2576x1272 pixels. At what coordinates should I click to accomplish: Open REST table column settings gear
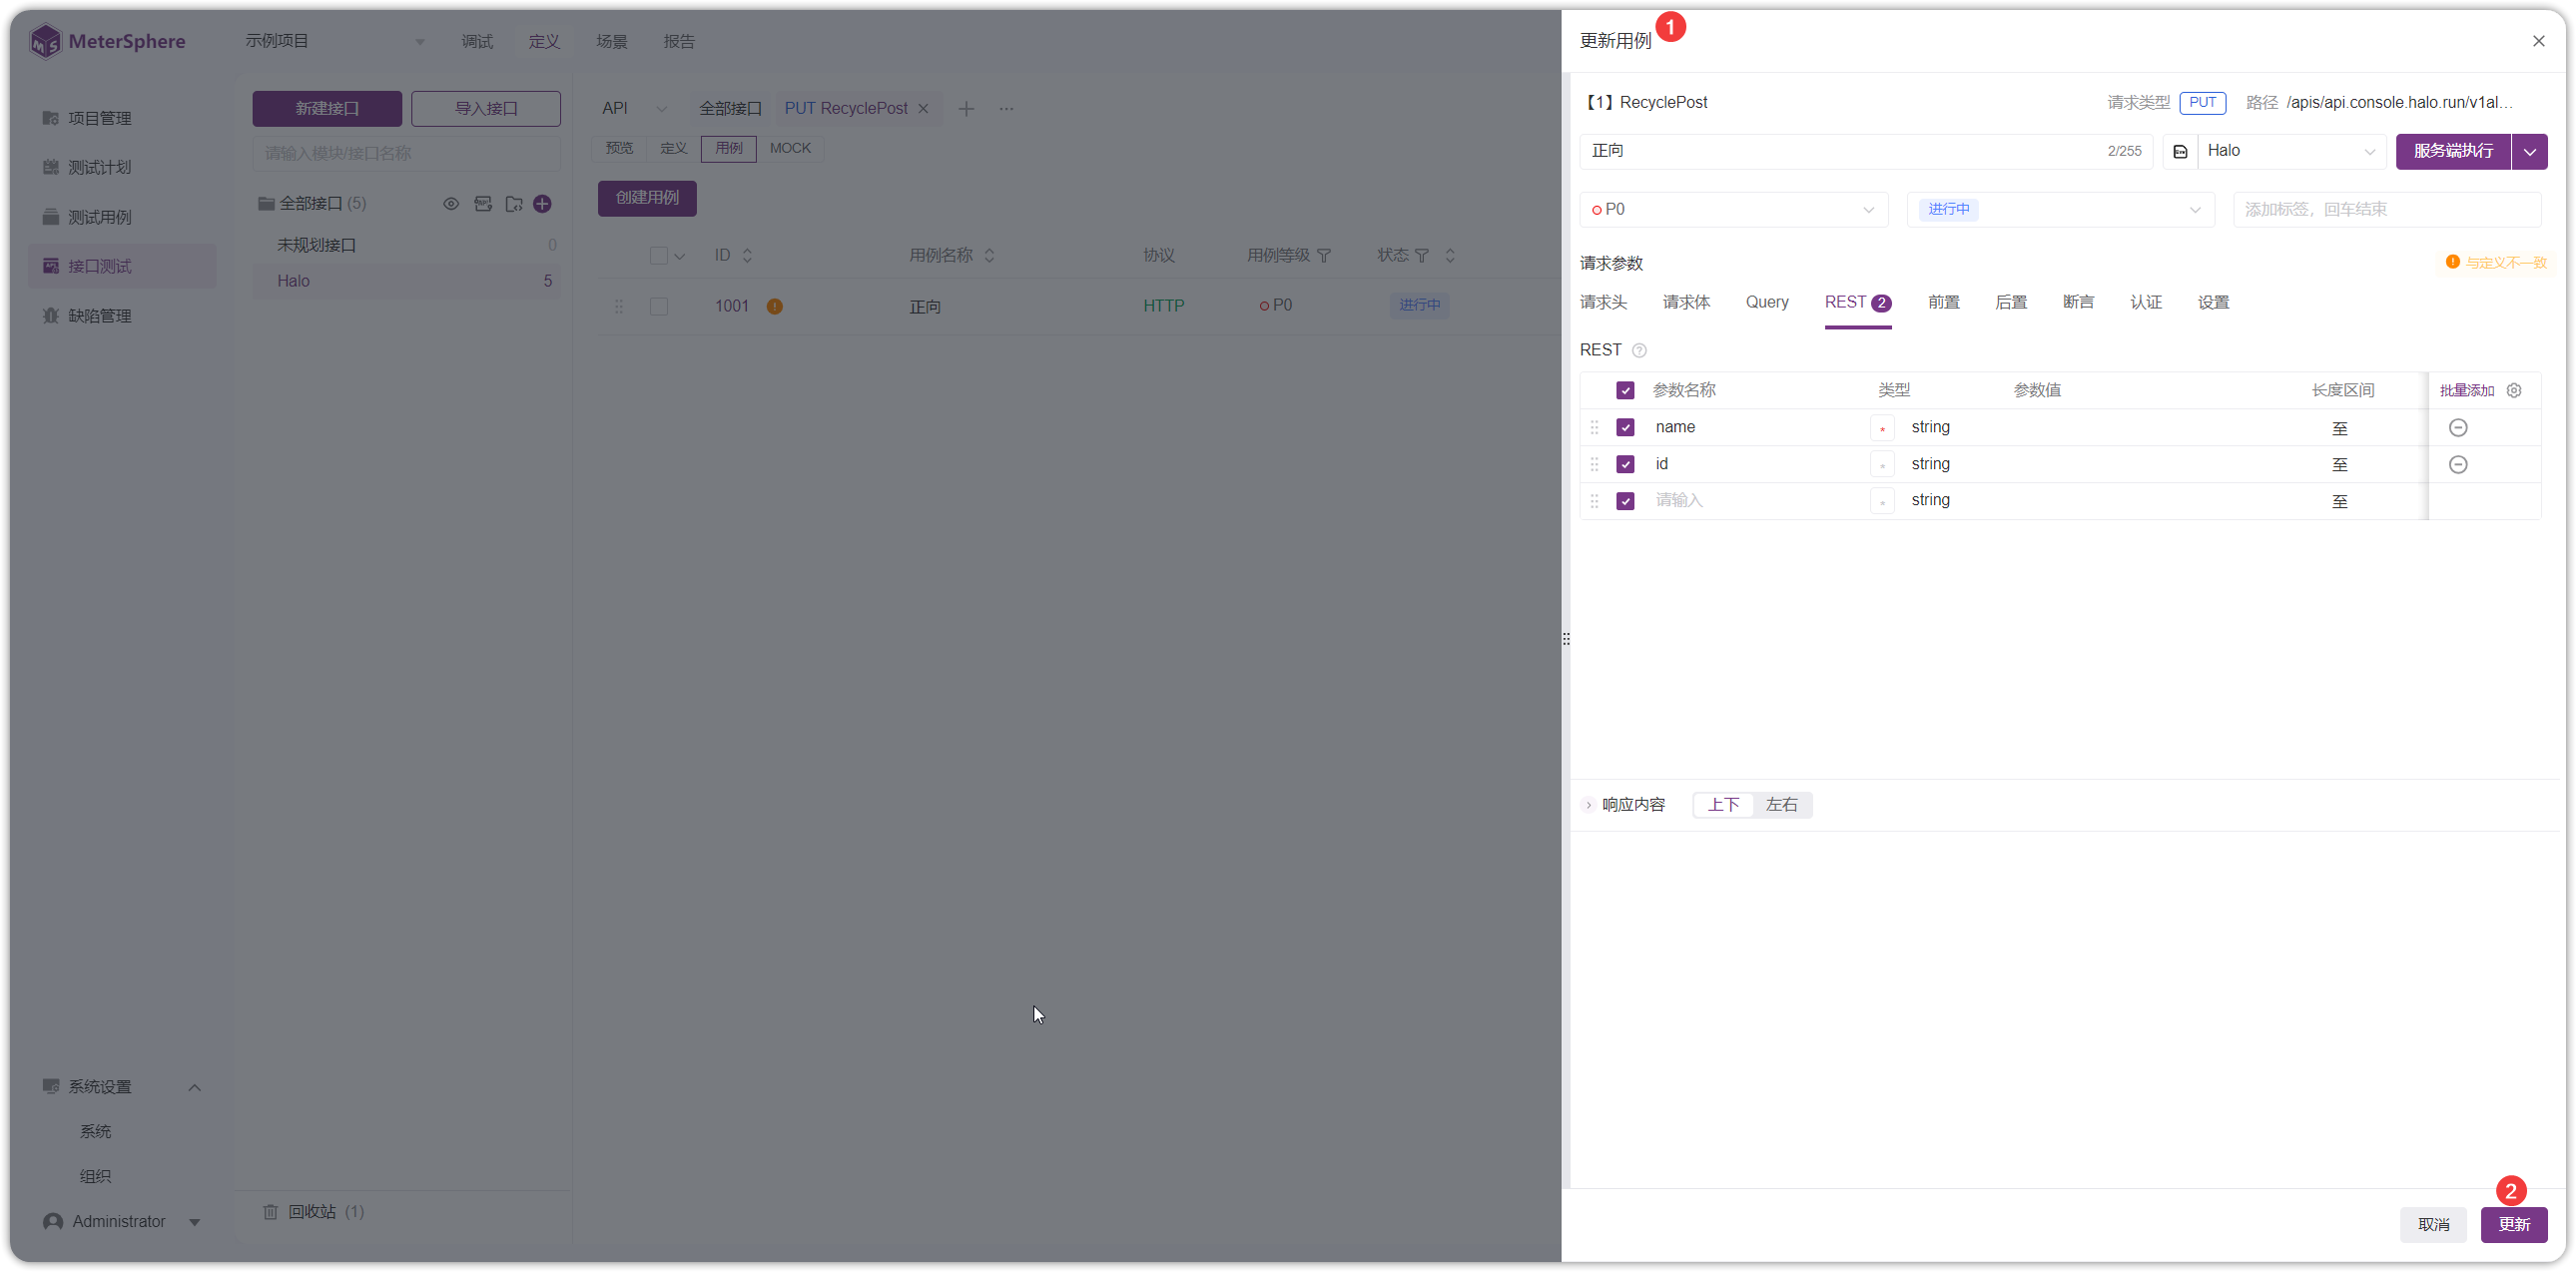pyautogui.click(x=2514, y=390)
